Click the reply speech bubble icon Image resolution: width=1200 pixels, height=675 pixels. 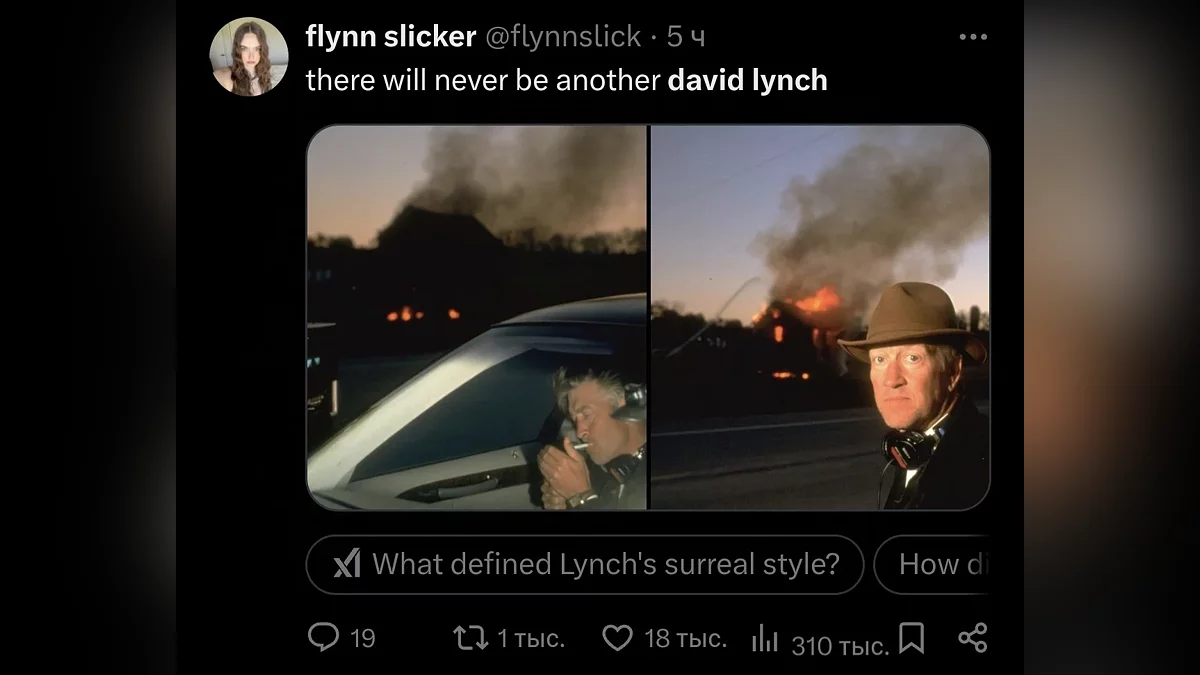coord(323,637)
